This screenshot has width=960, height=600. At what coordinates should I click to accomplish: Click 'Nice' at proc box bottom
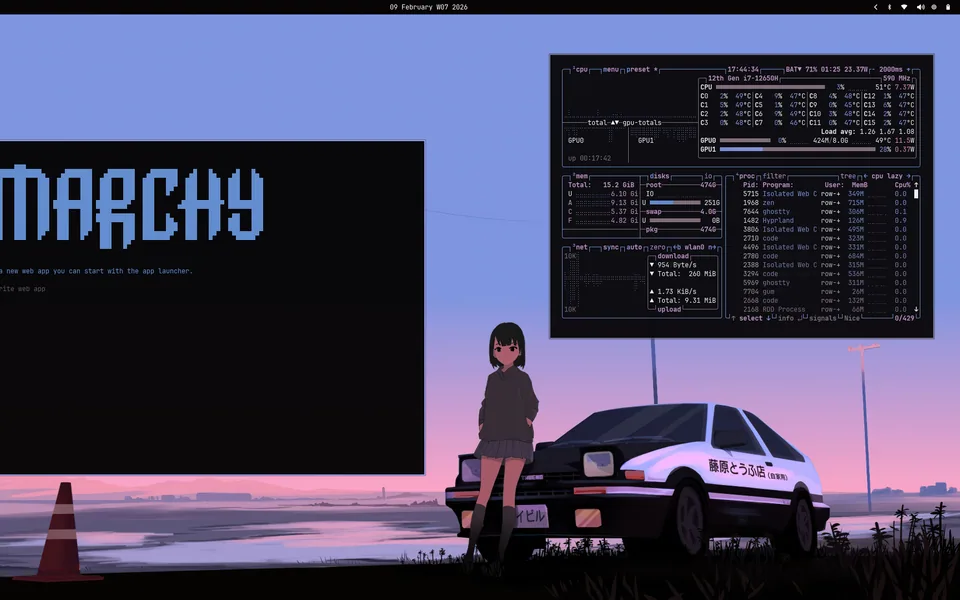[x=852, y=318]
